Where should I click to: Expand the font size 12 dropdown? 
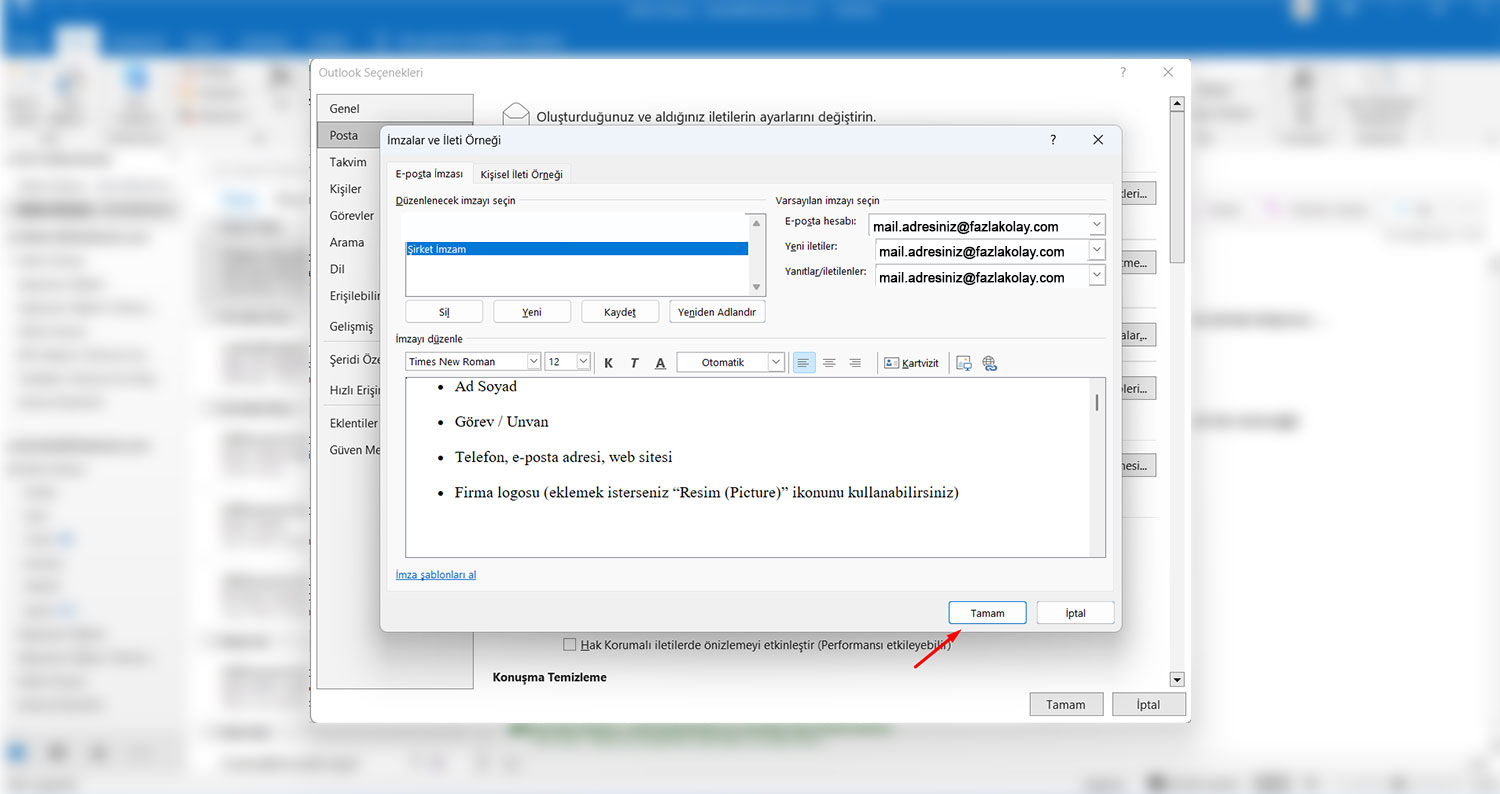(x=583, y=362)
